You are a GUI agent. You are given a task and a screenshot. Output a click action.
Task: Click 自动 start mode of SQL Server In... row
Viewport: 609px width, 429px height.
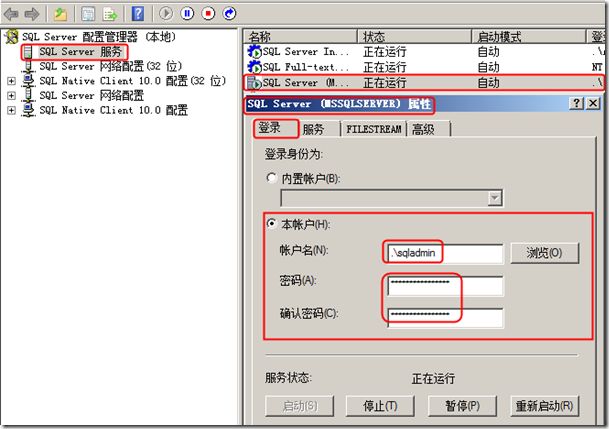coord(488,52)
